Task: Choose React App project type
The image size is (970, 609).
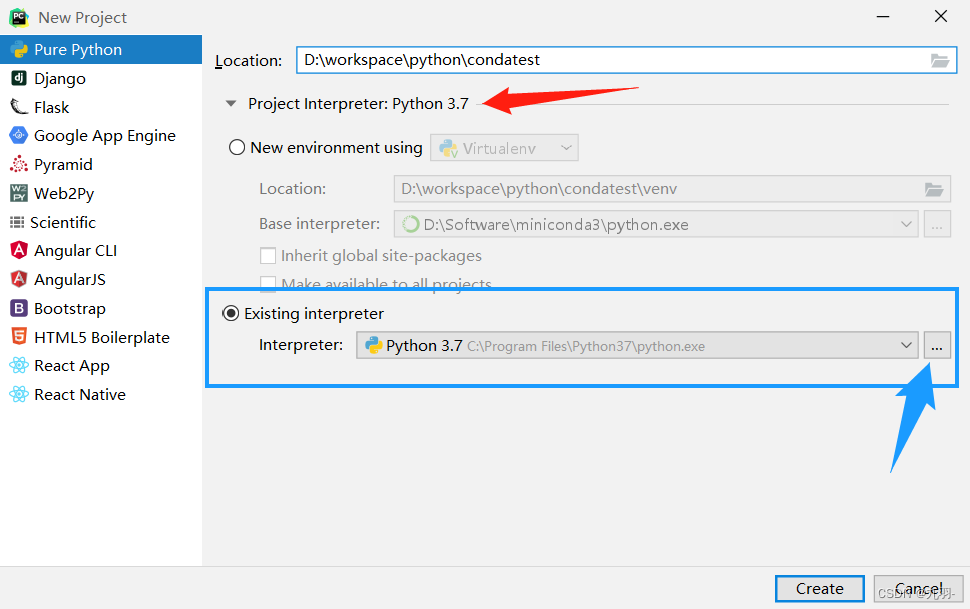Action: (x=101, y=366)
